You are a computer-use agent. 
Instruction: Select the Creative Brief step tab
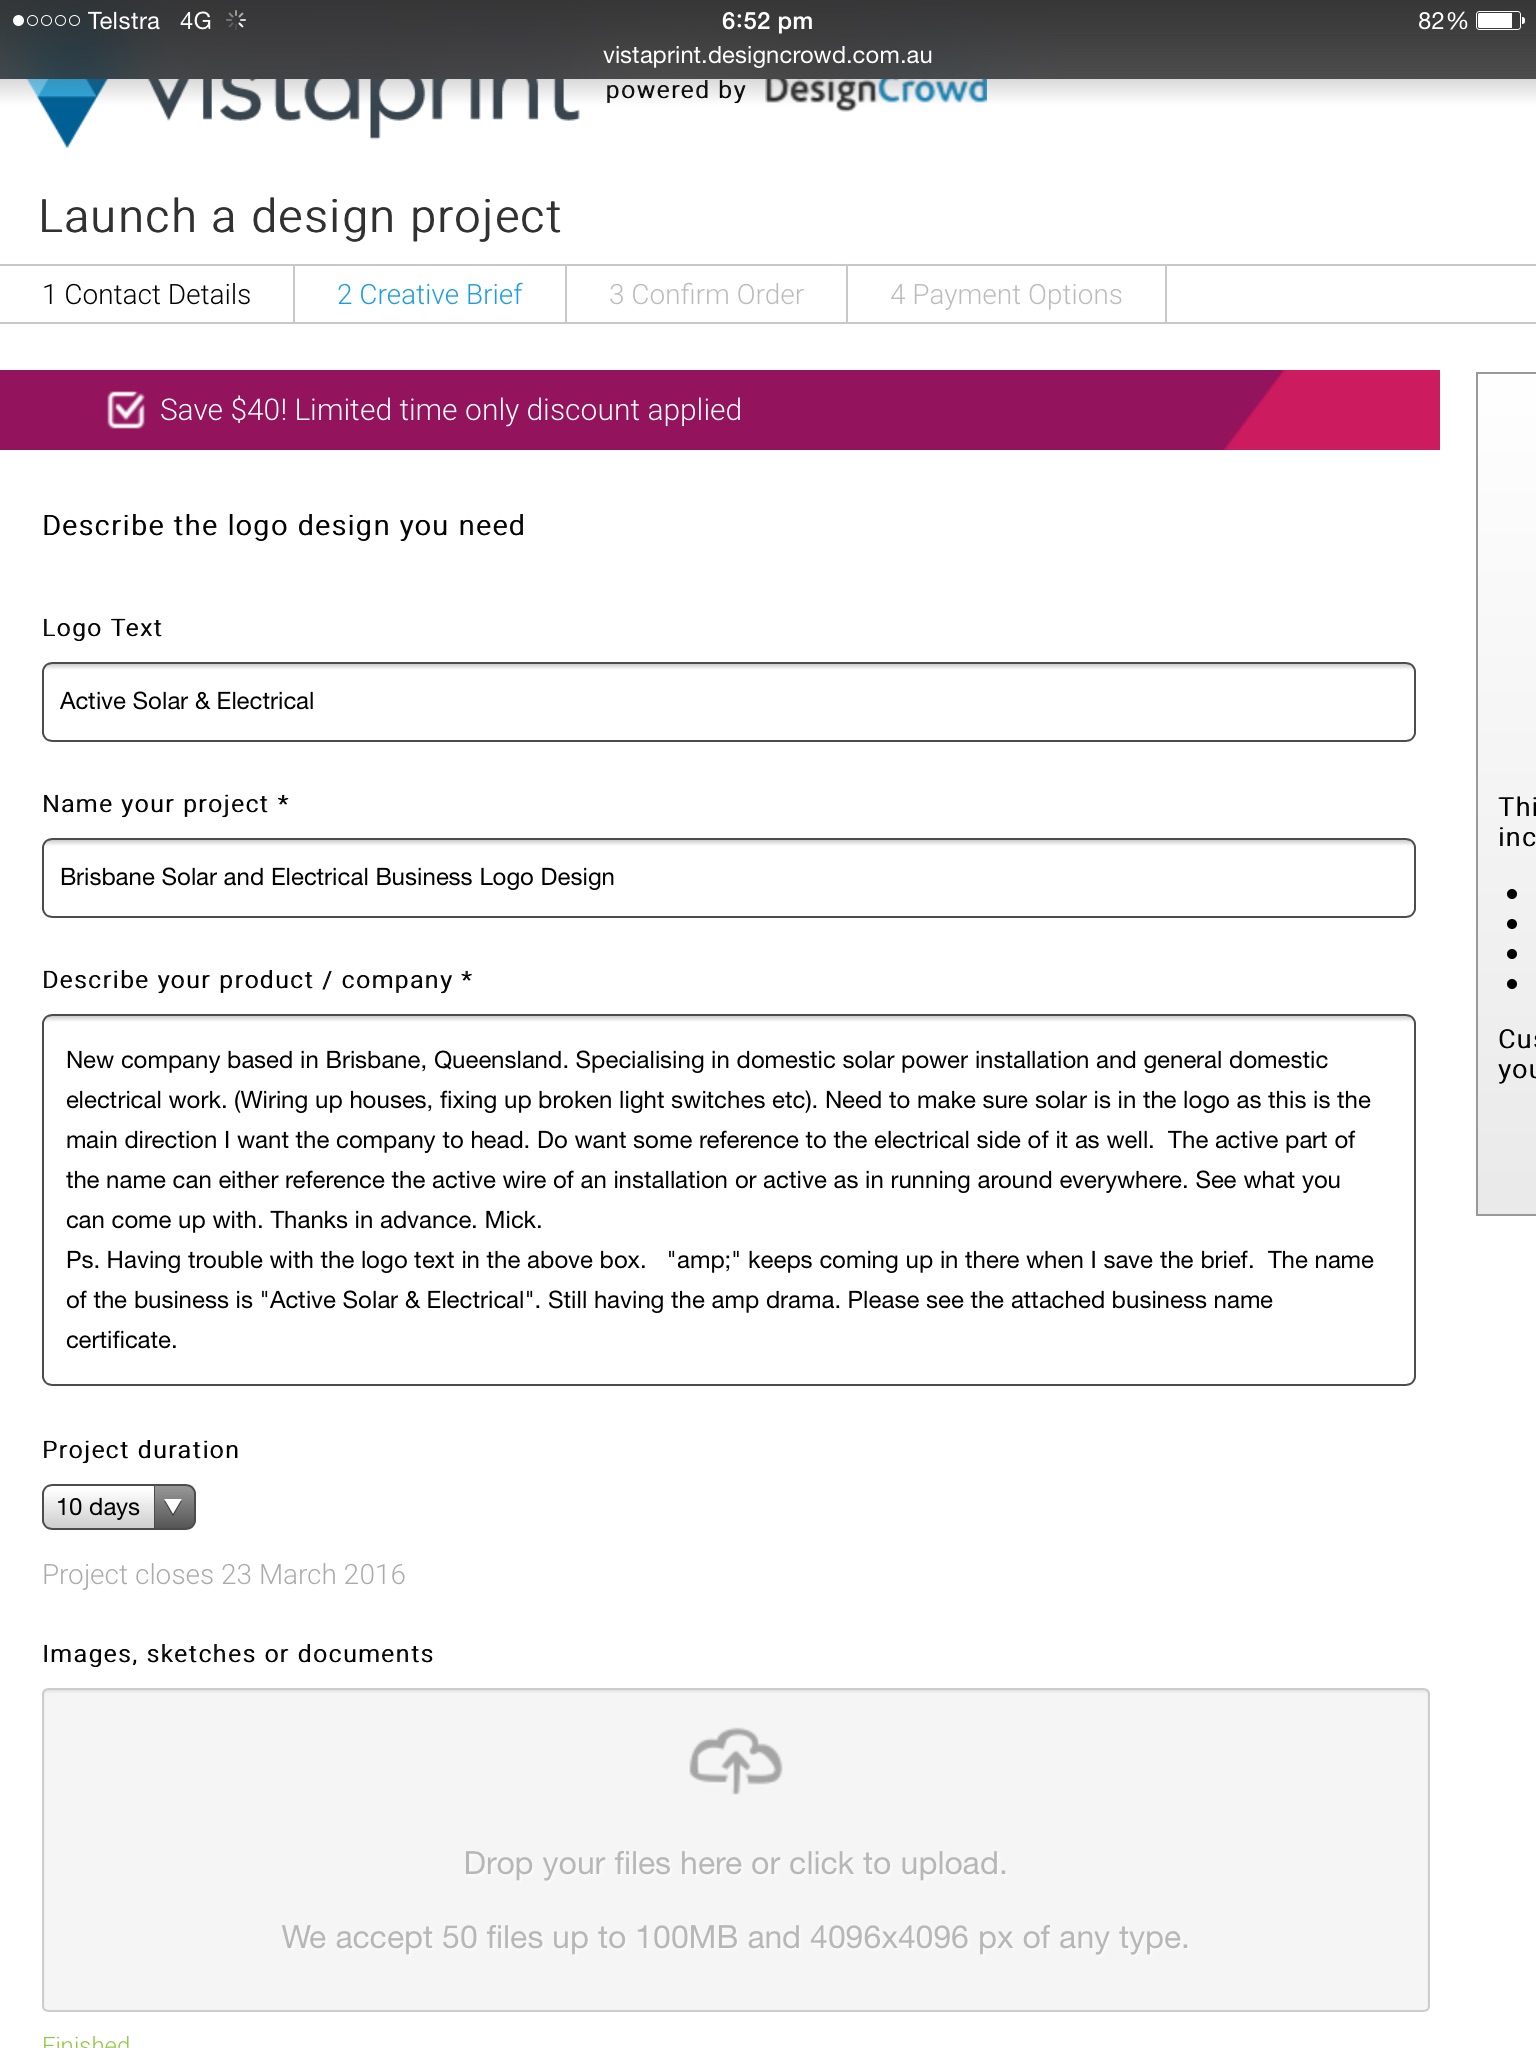429,295
